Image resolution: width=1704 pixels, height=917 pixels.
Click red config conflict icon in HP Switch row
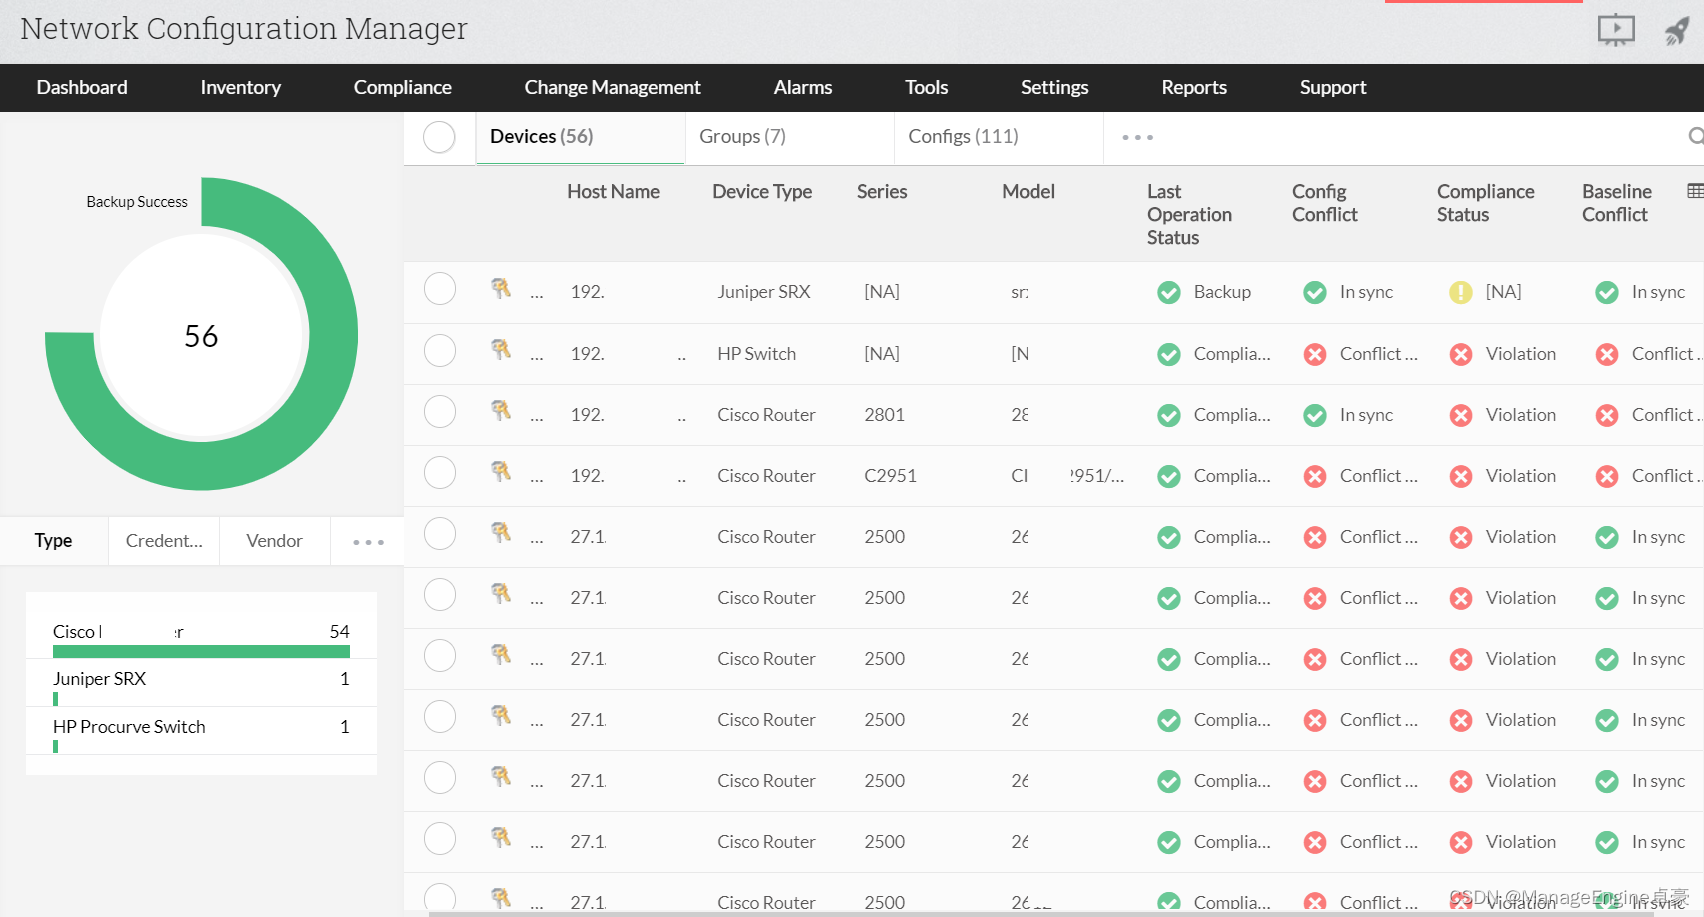[1315, 354]
